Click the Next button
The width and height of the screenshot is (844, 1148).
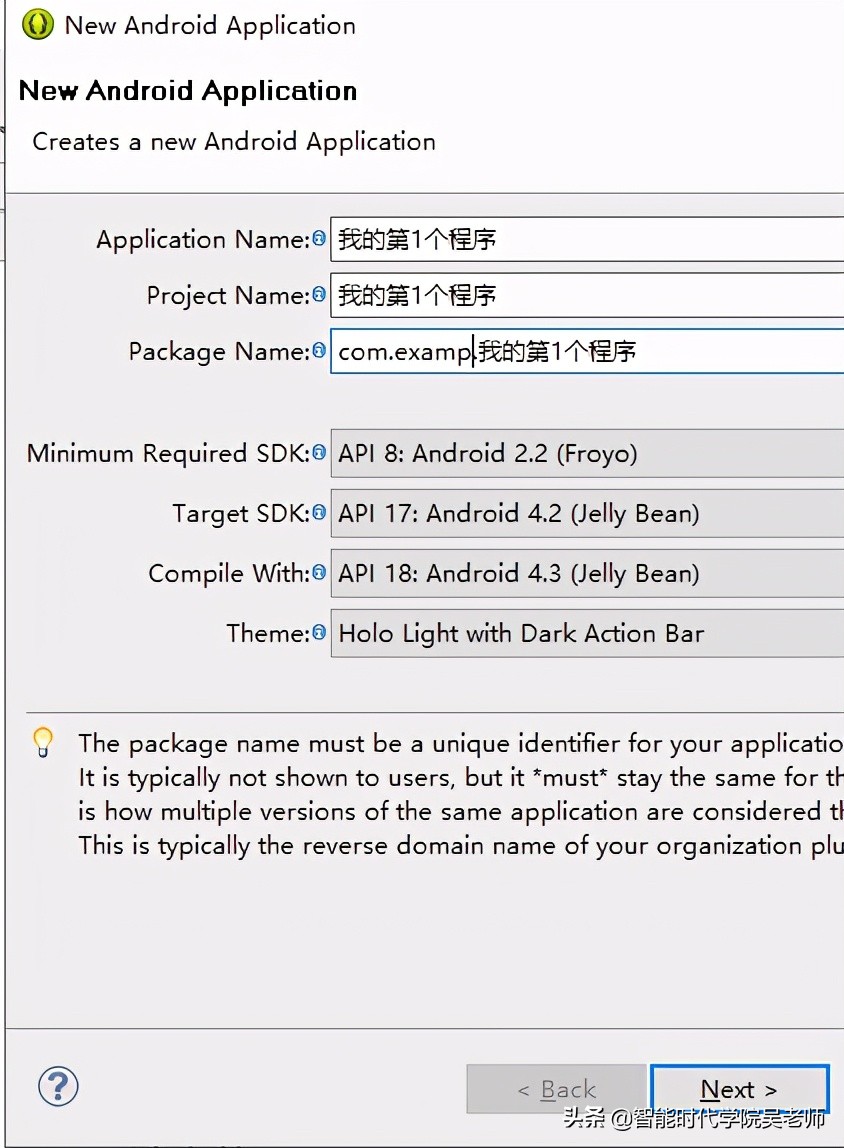pos(739,1089)
